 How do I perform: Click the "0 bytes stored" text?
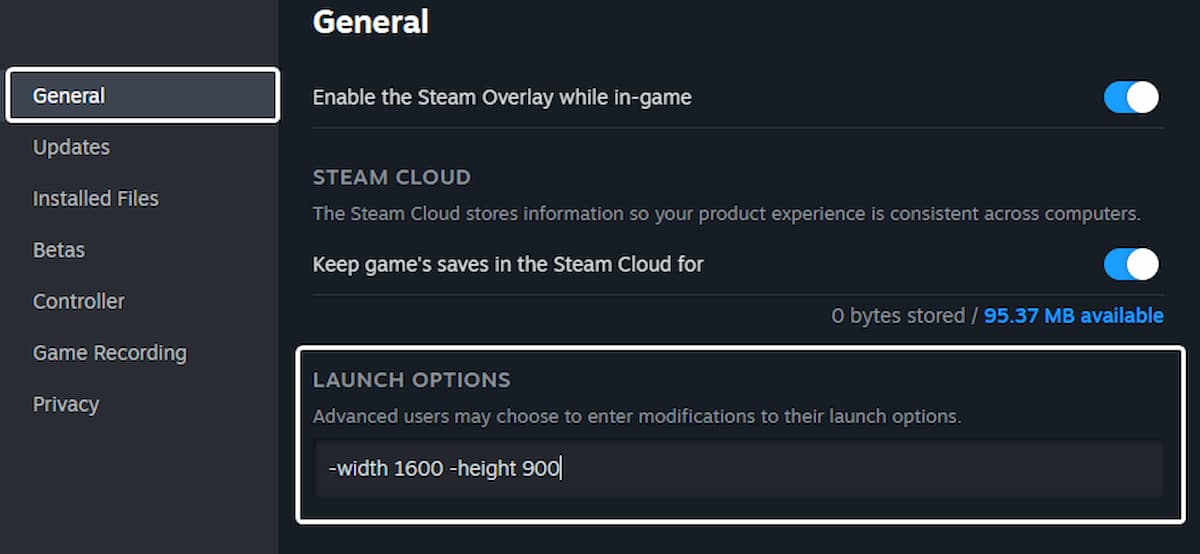click(x=898, y=316)
